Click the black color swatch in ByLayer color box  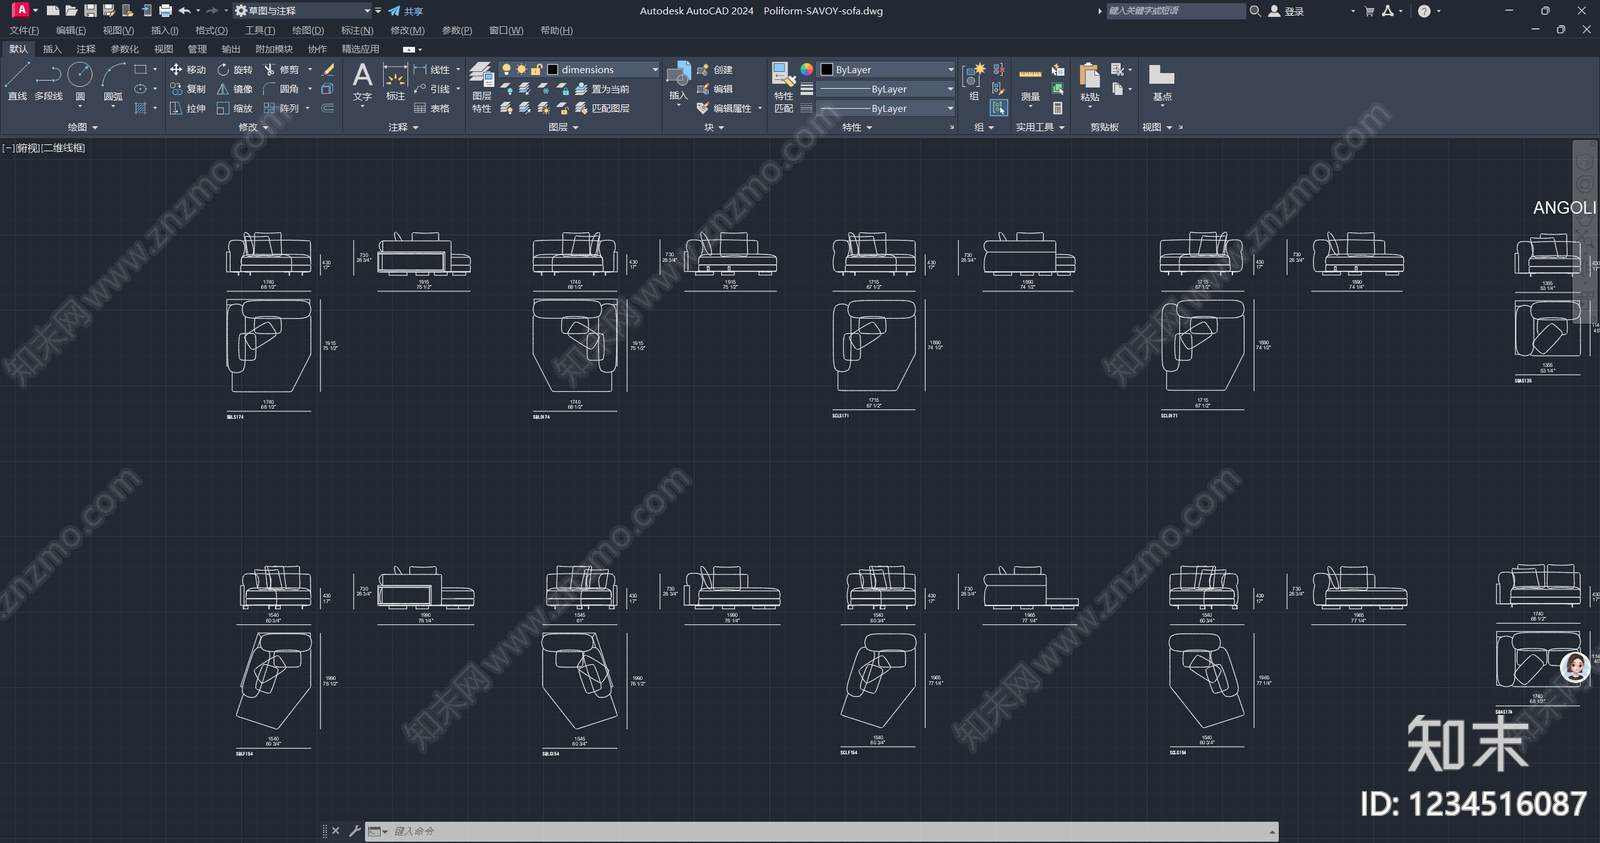827,70
